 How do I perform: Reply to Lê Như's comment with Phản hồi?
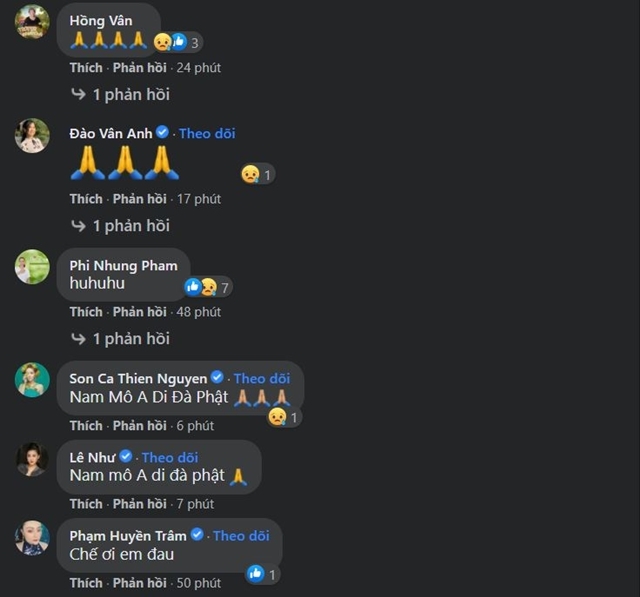140,504
